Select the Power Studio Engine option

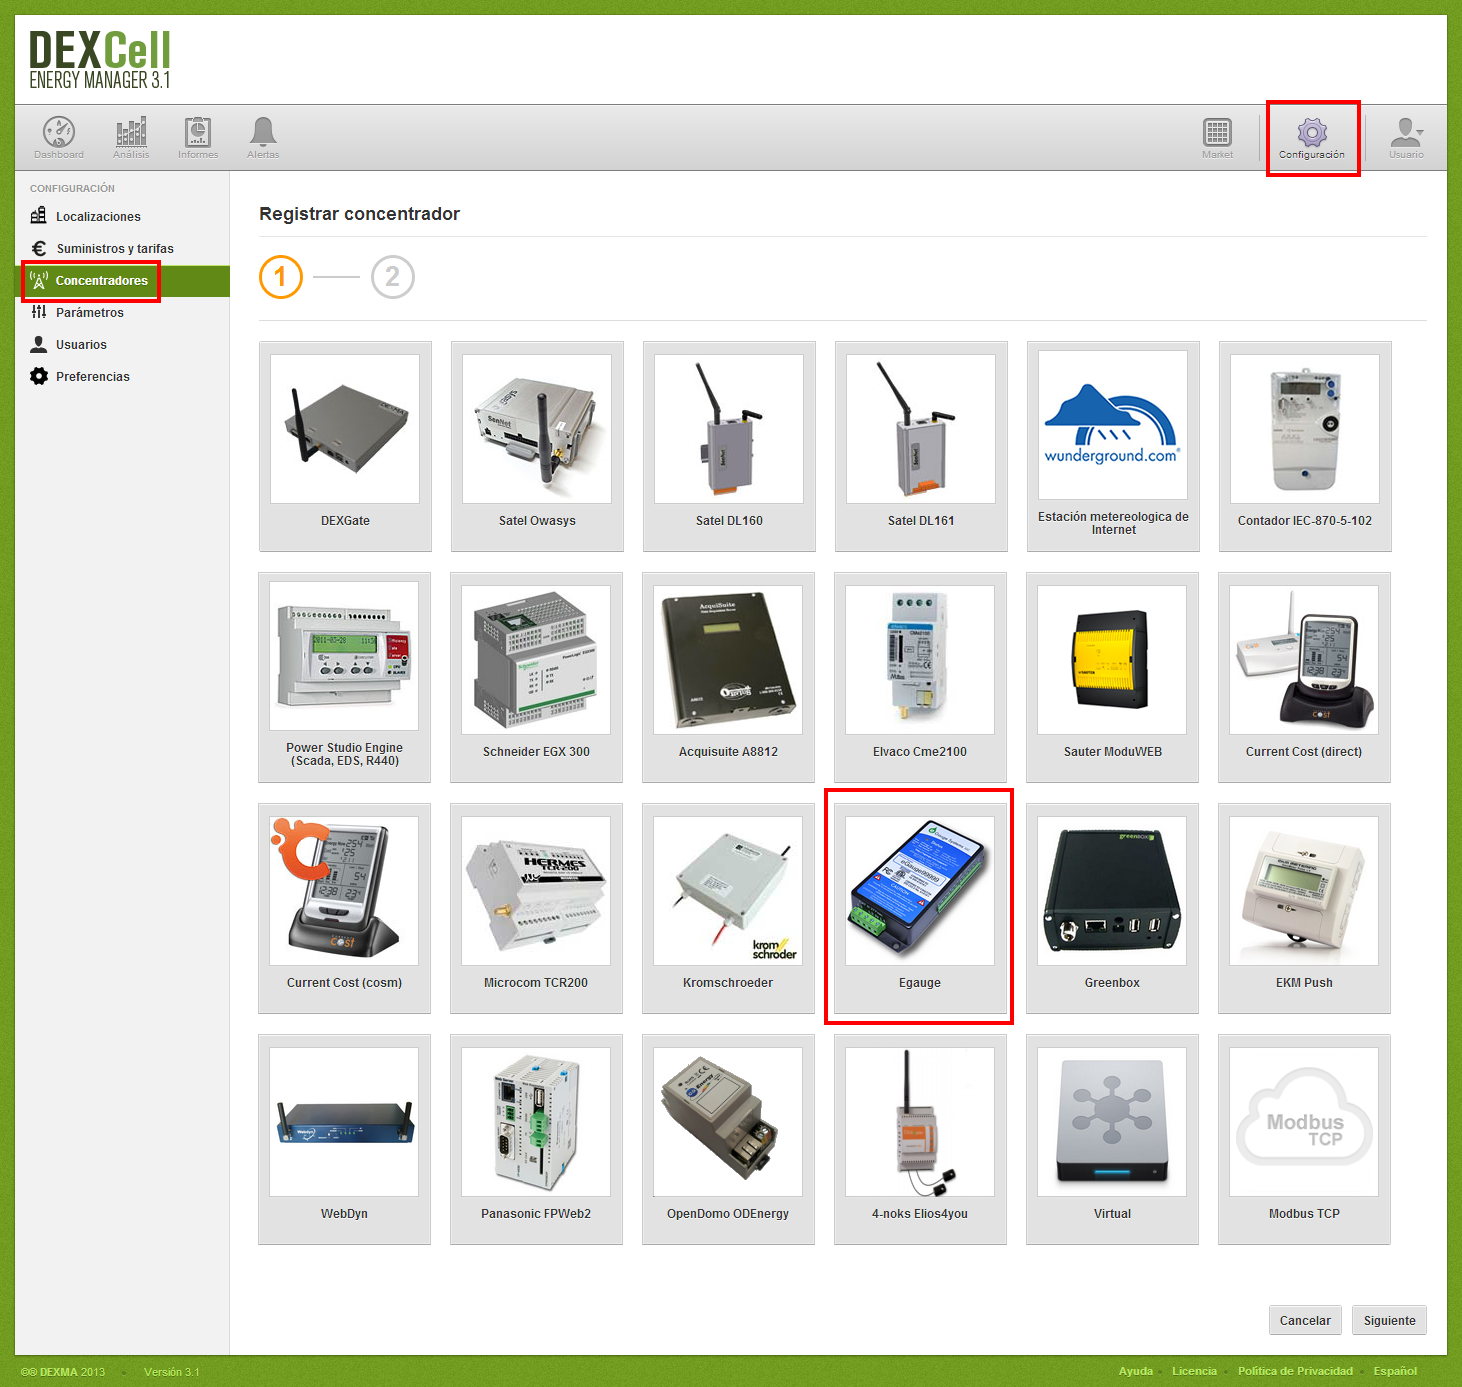(x=344, y=677)
